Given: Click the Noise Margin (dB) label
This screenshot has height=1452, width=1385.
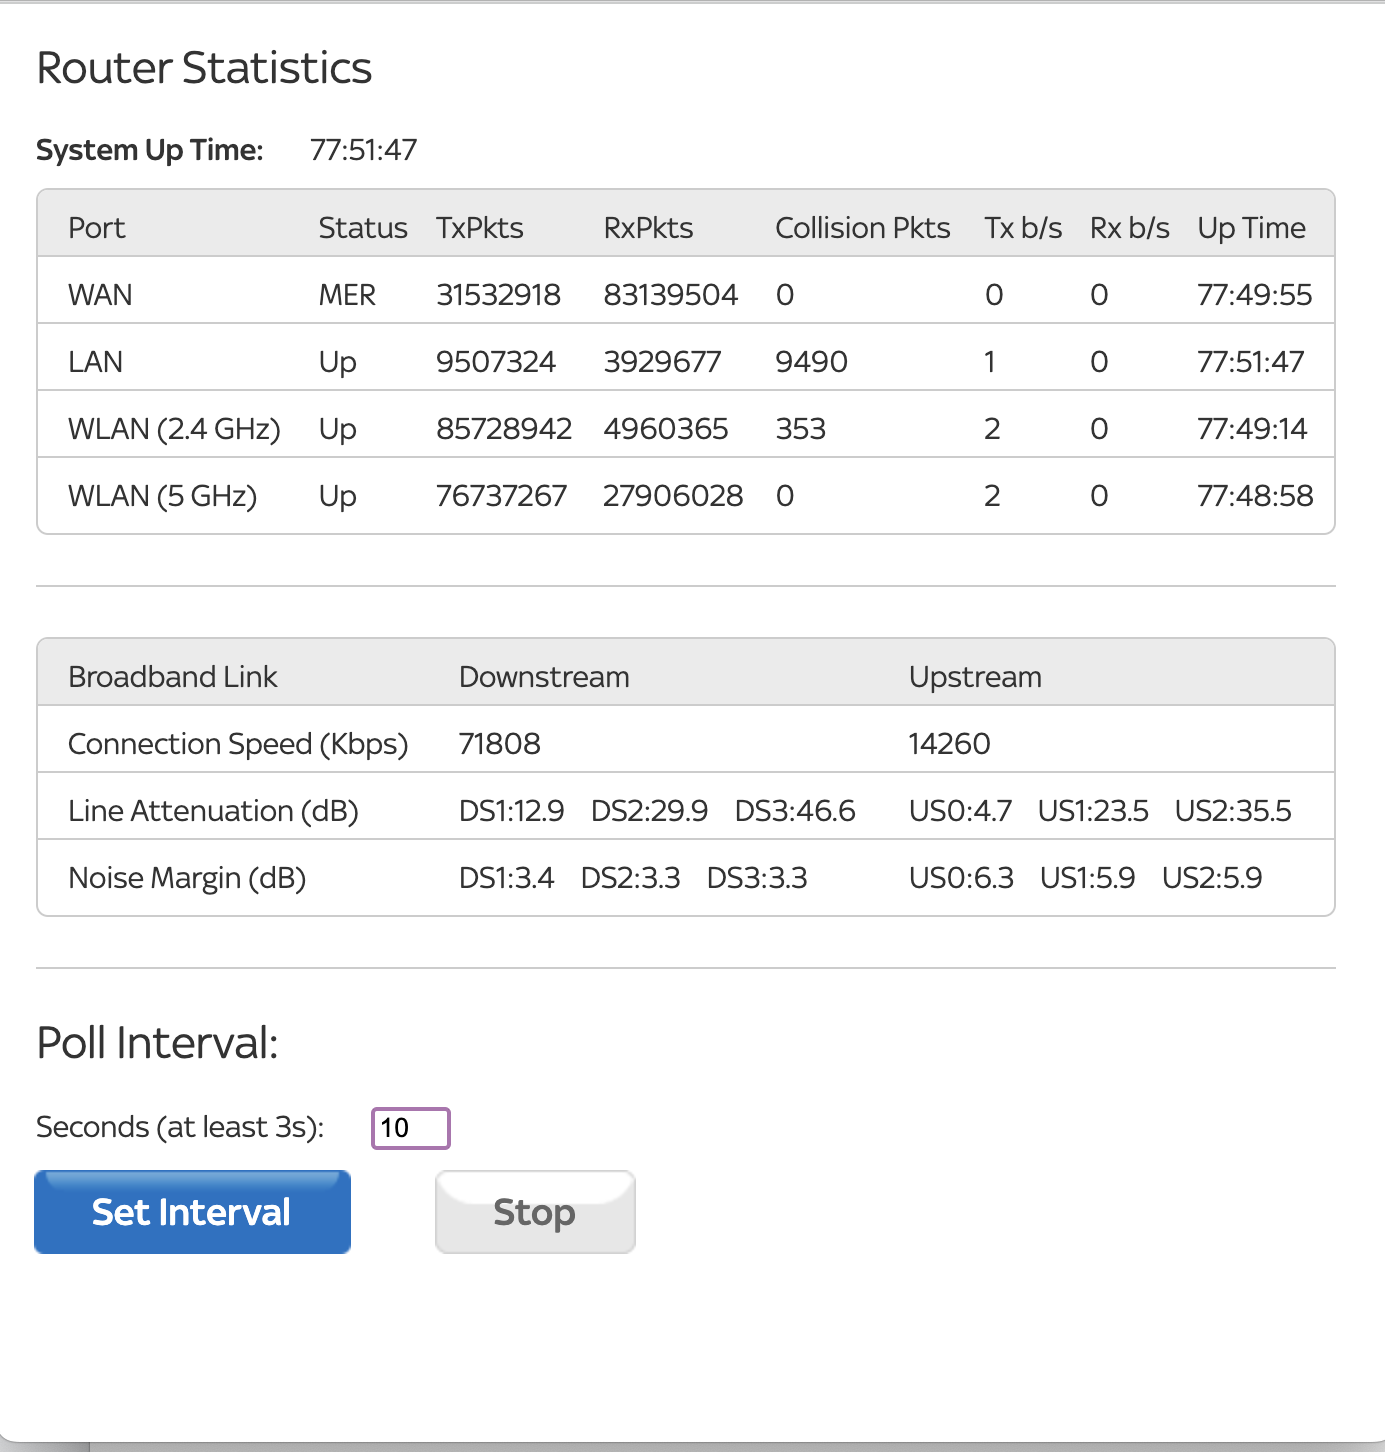Looking at the screenshot, I should point(187,878).
